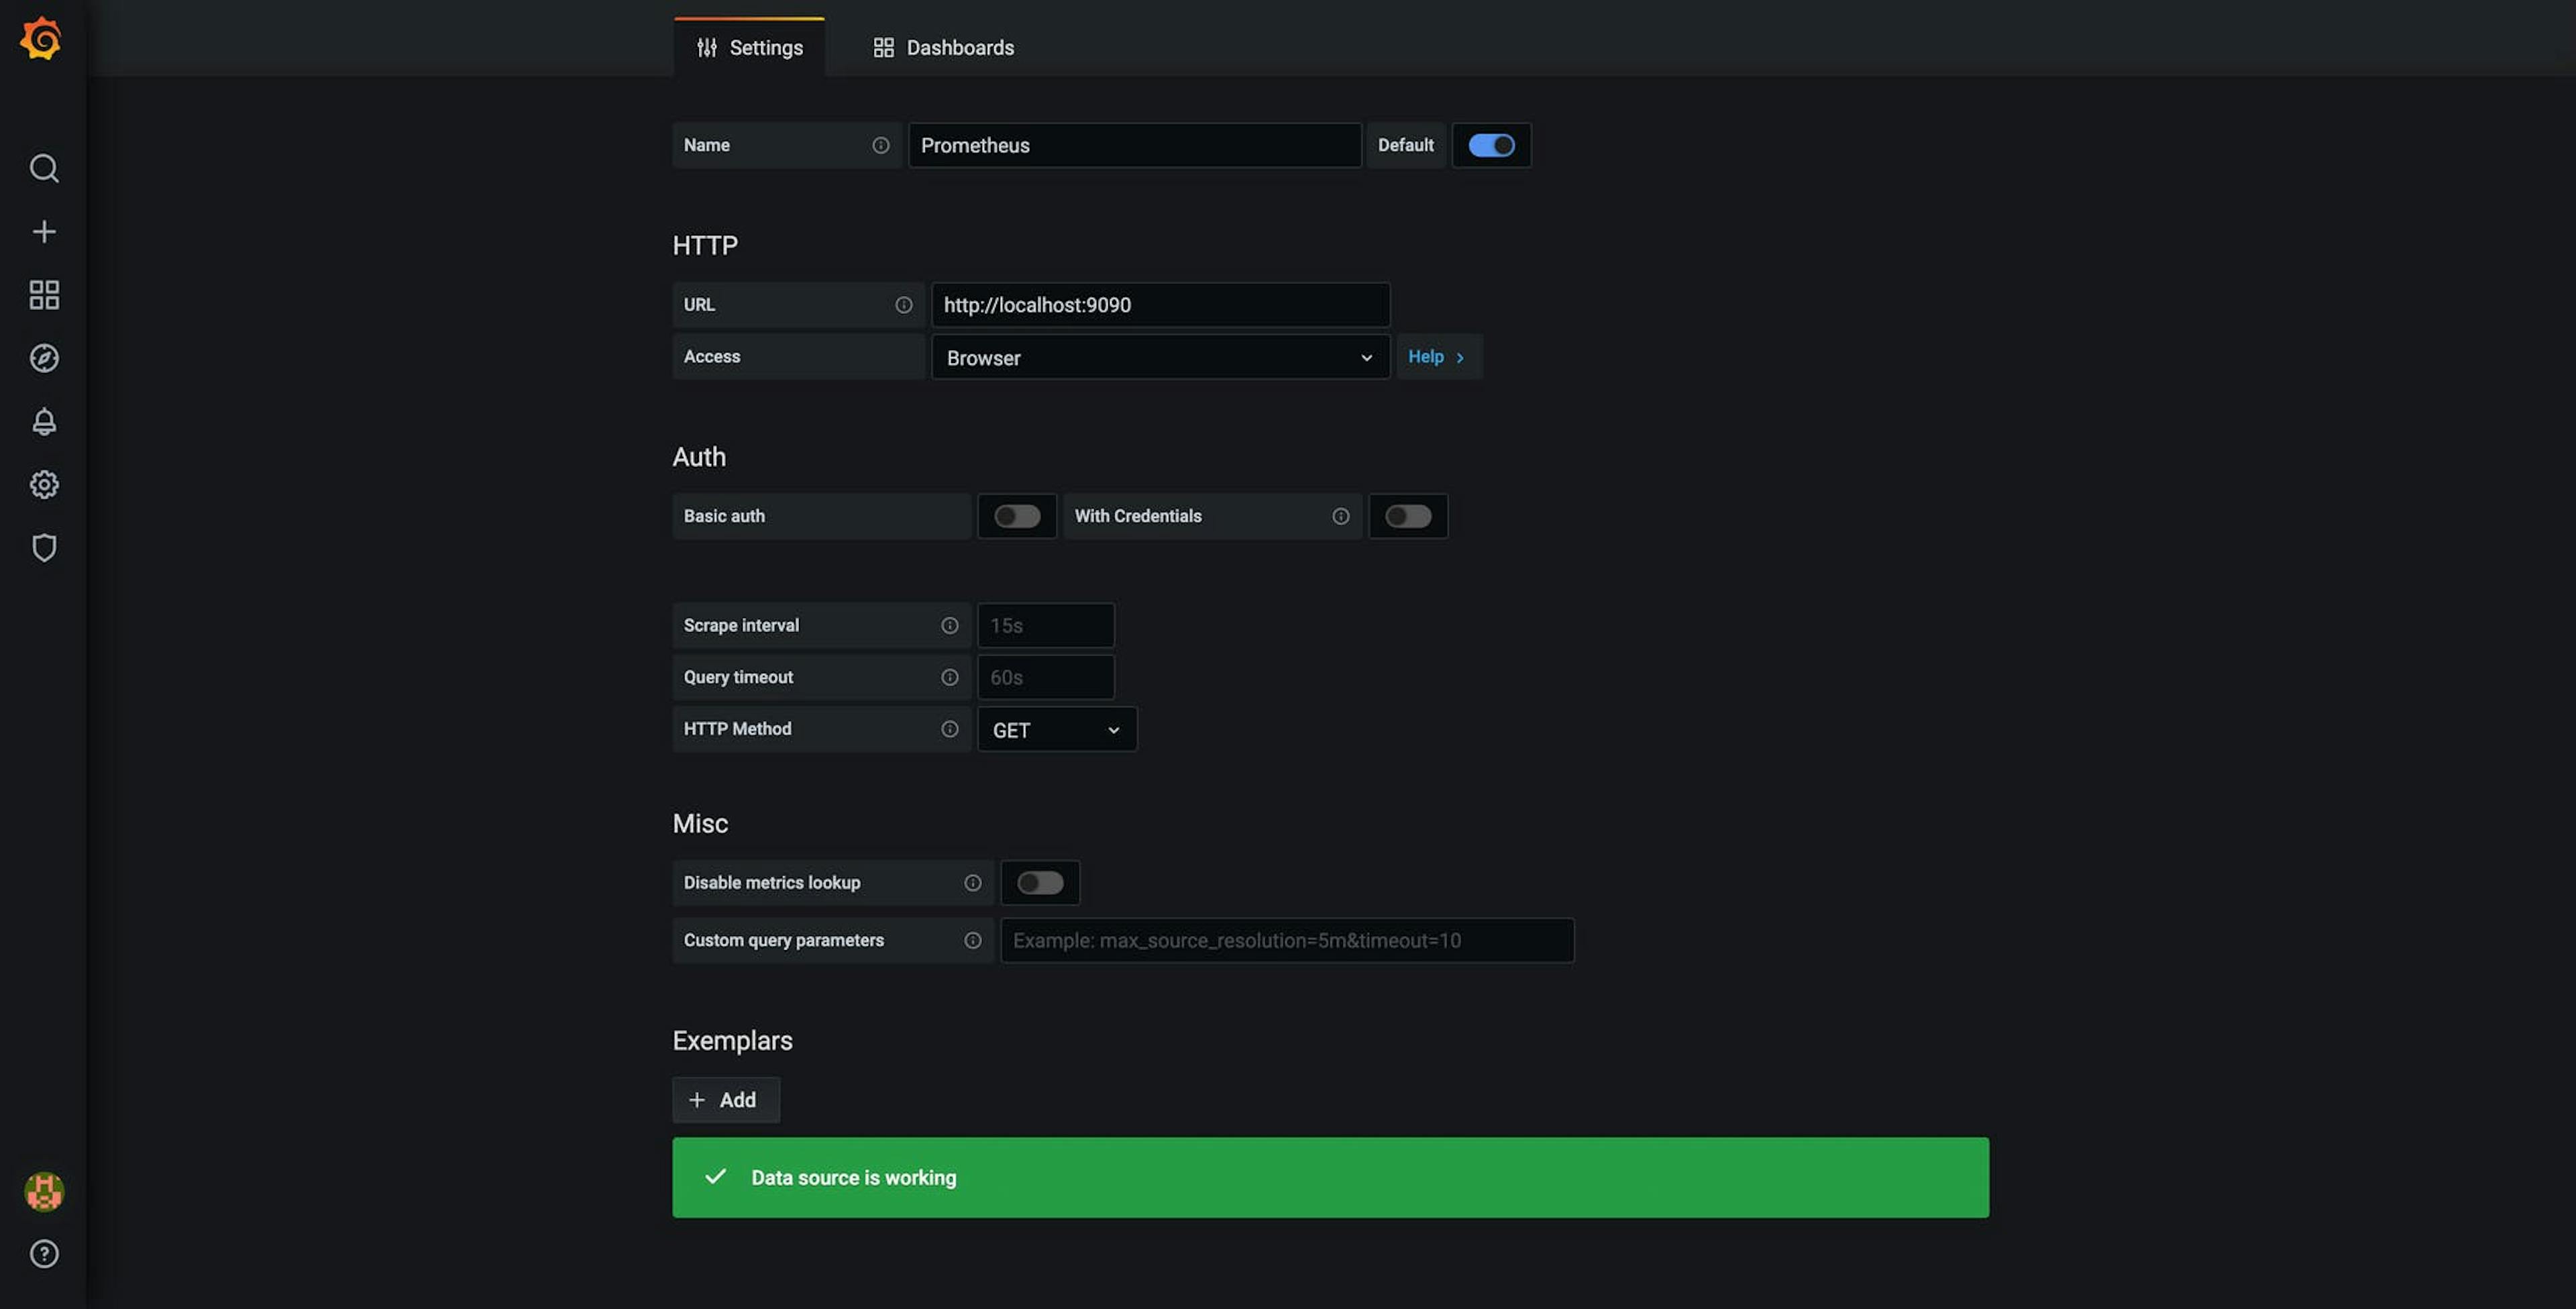Select the Explore compass icon
The width and height of the screenshot is (2576, 1309).
point(44,358)
